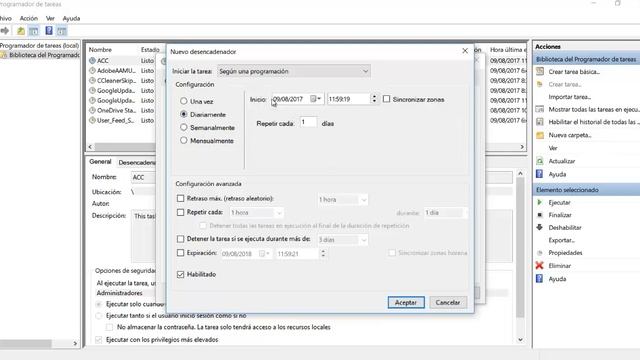Open the durante 1 día dropdown

coord(446,213)
